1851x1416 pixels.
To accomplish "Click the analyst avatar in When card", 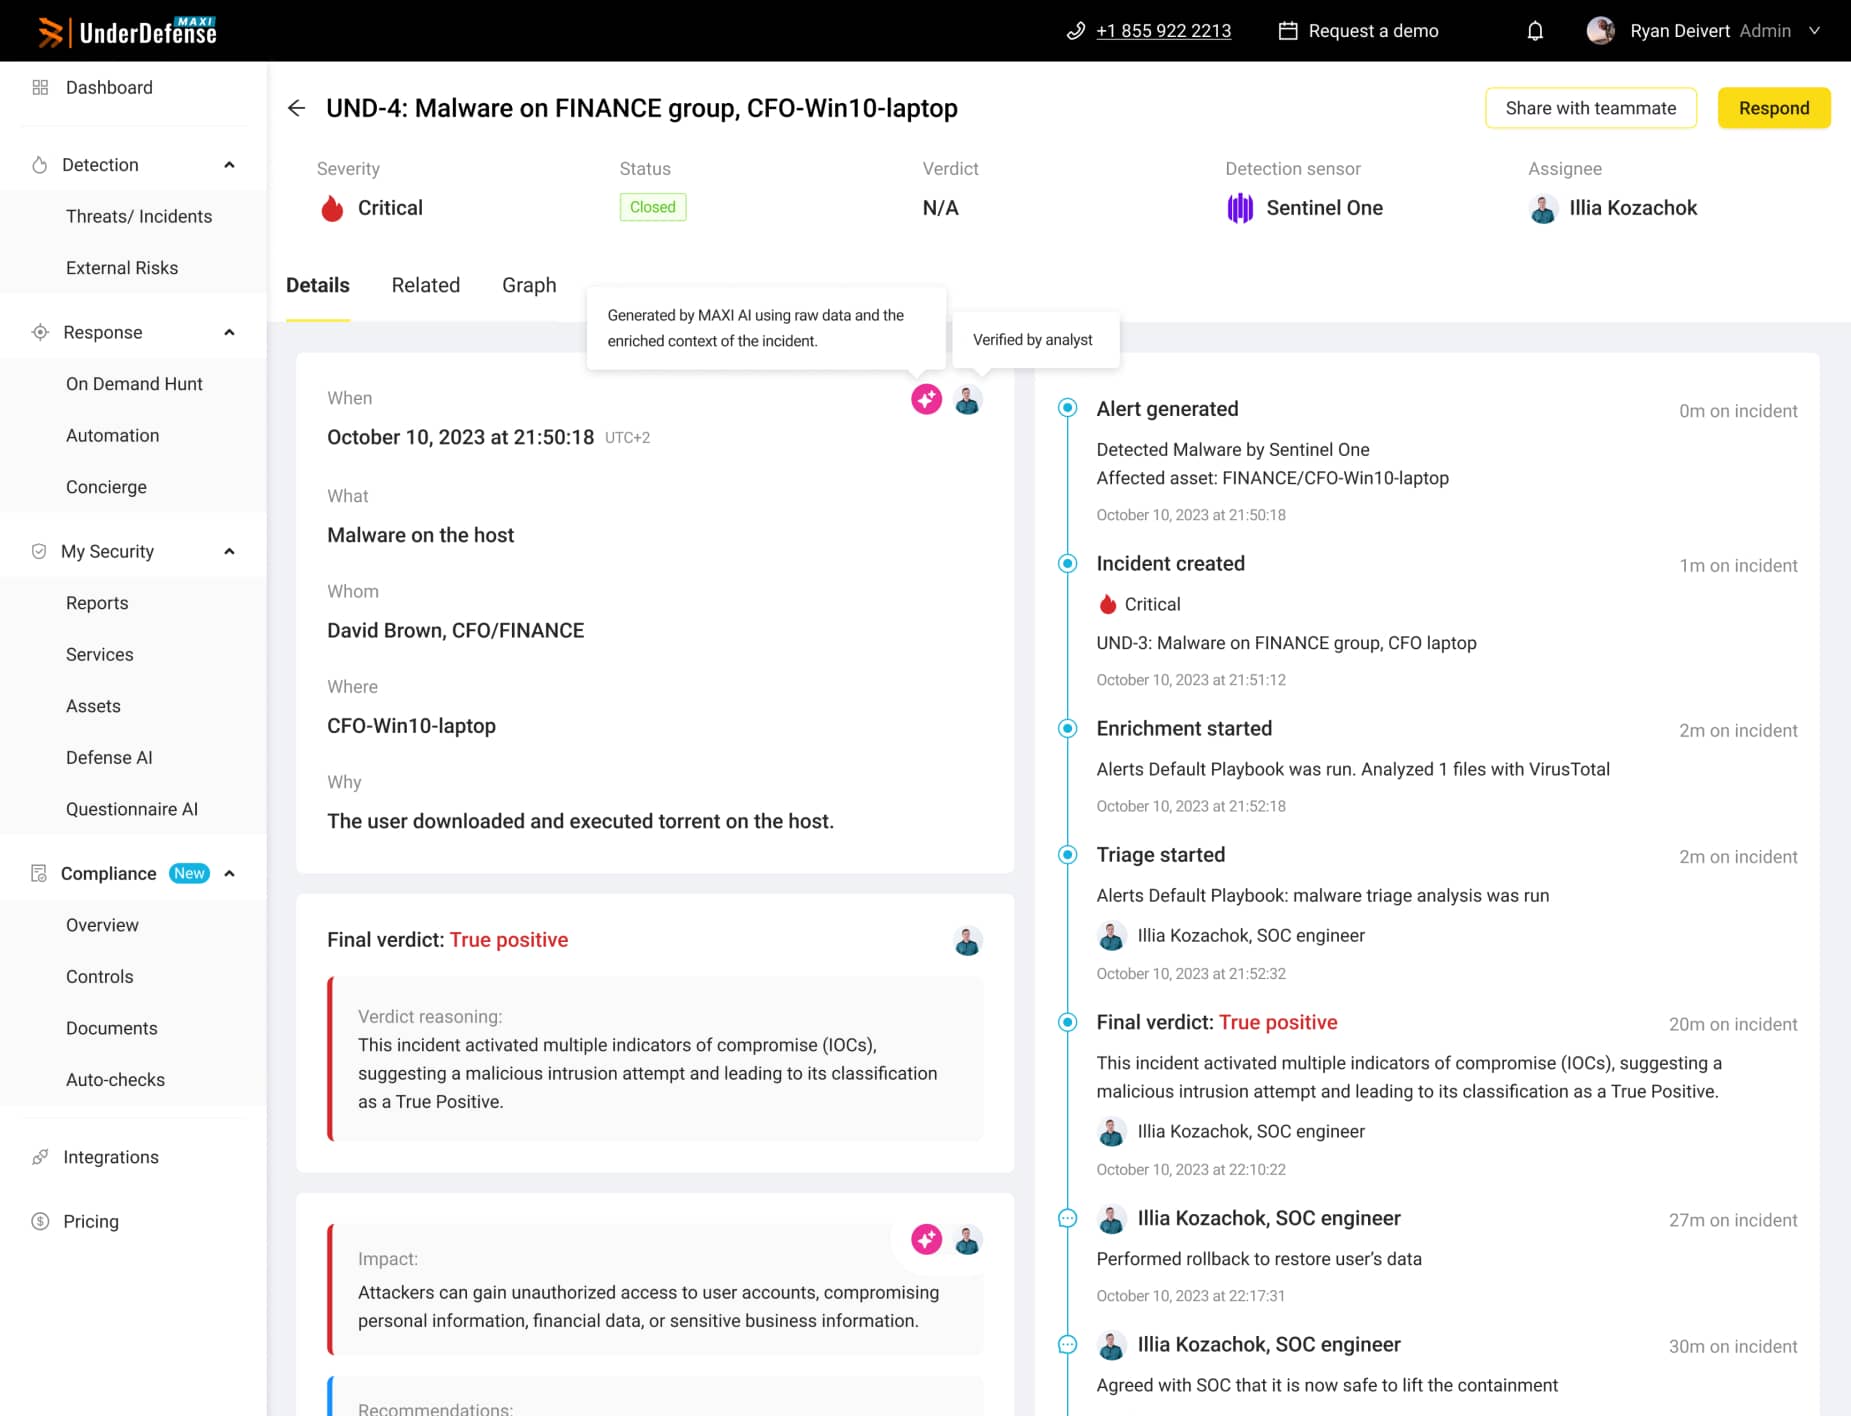I will 967,400.
